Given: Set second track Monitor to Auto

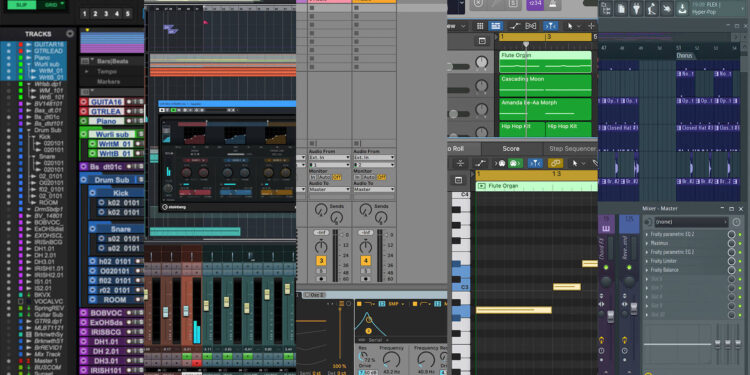Looking at the screenshot, I should [x=368, y=177].
